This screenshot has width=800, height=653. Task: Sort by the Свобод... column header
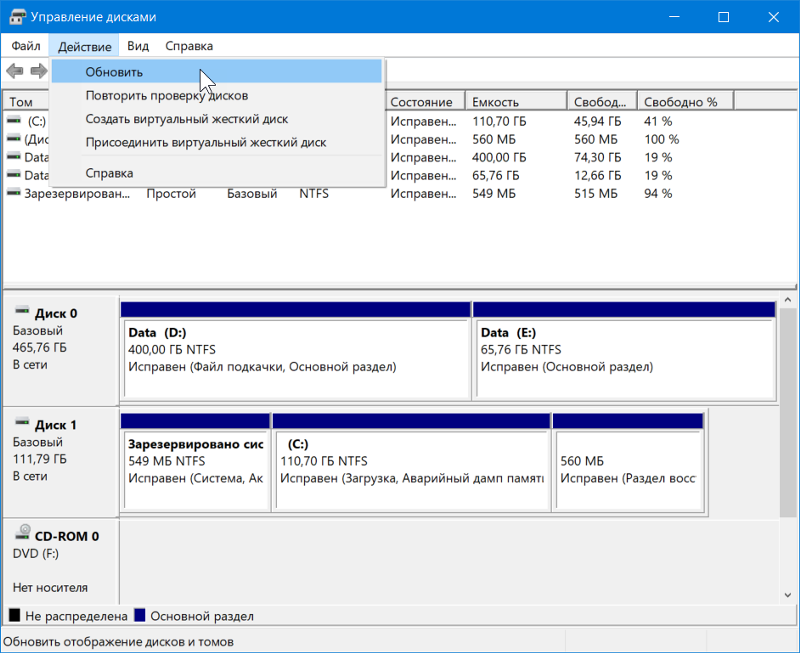602,102
